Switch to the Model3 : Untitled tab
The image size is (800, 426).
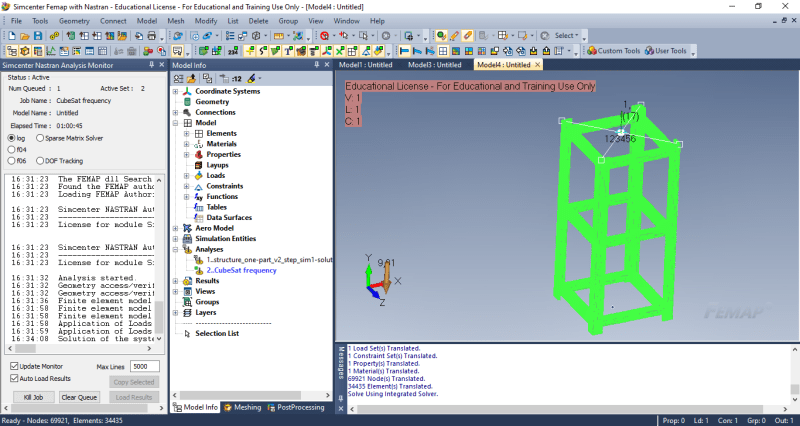435,65
